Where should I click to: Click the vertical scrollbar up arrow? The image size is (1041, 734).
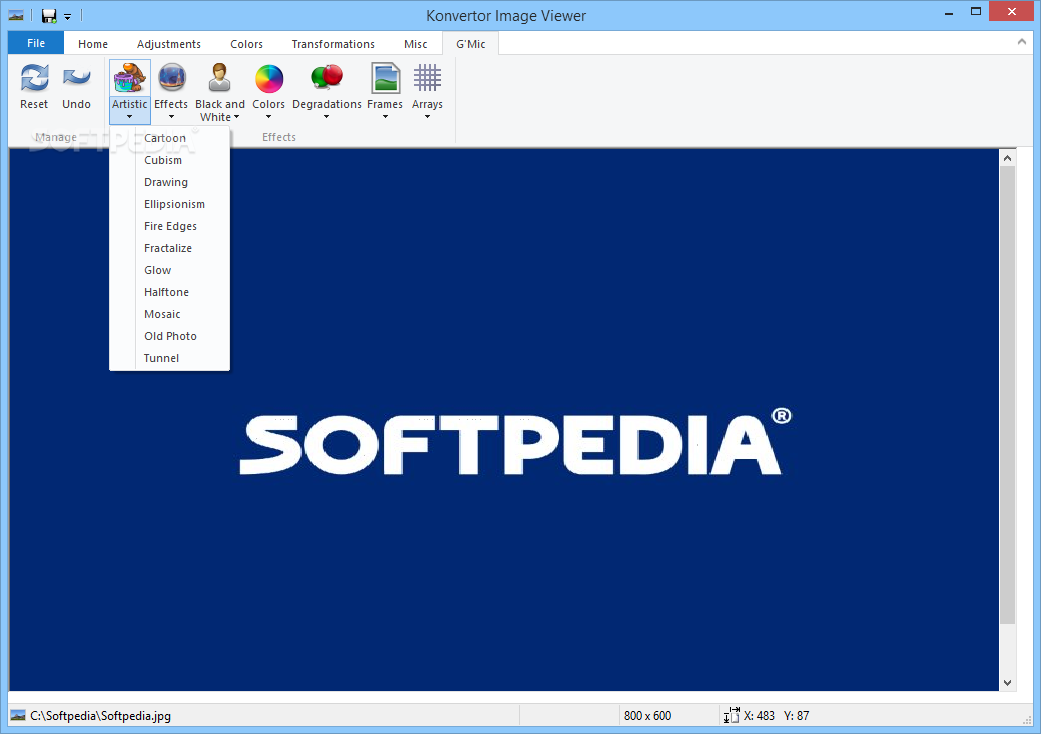coord(1007,158)
